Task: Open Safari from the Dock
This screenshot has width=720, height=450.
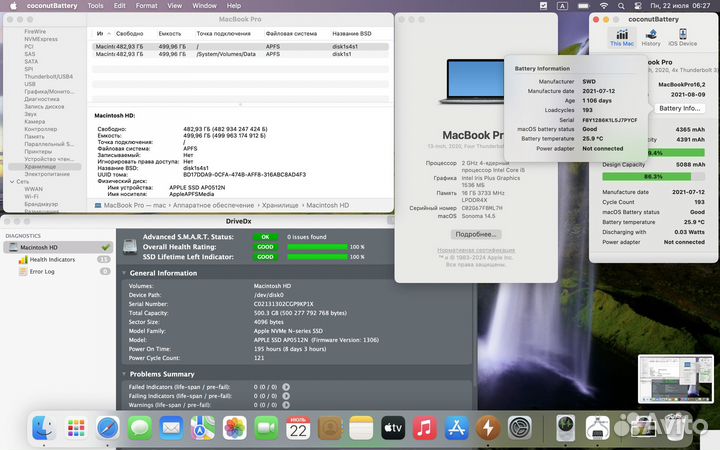Action: tap(107, 428)
